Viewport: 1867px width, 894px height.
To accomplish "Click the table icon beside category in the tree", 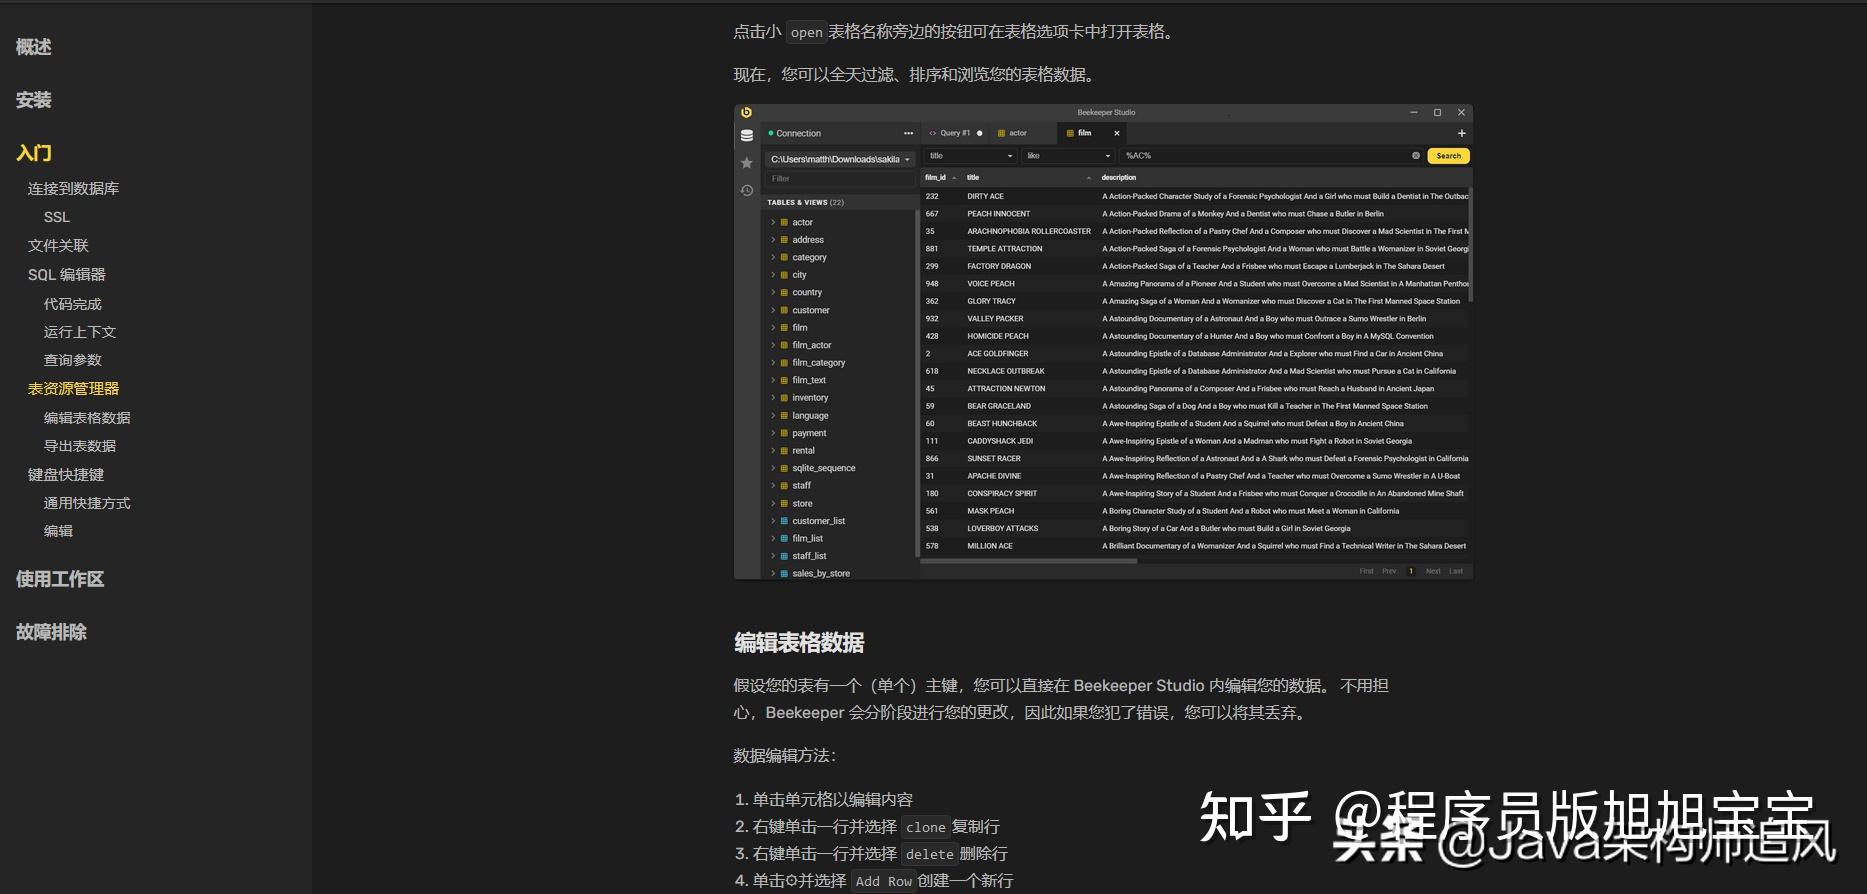I will (784, 257).
